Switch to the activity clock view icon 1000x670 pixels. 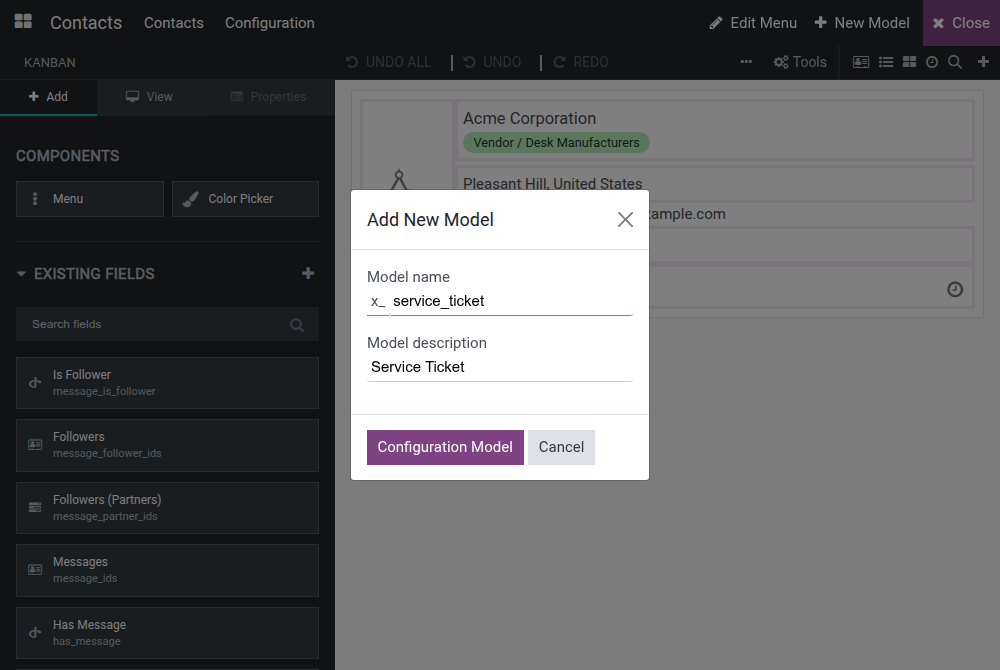coord(932,62)
